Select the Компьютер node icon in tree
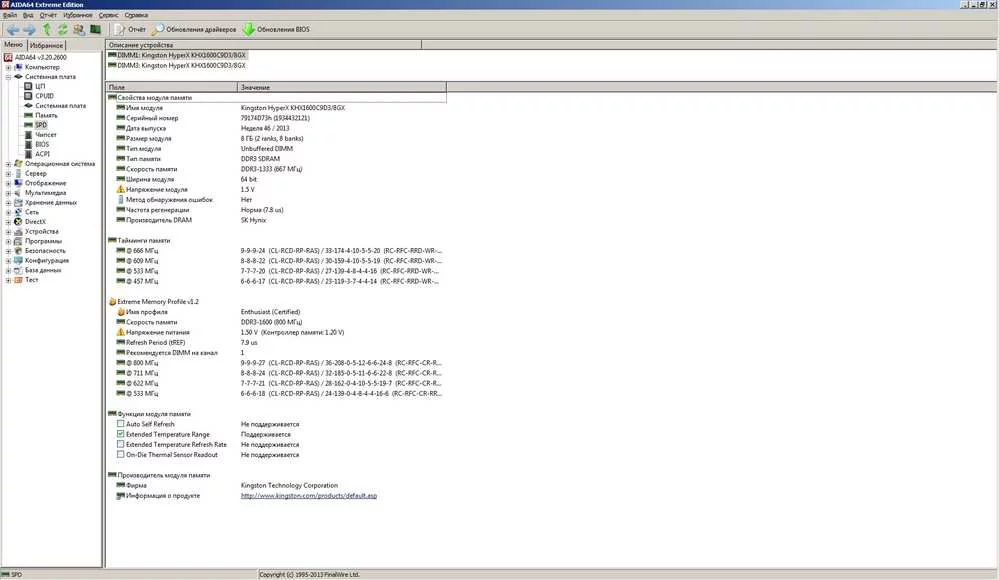Image resolution: width=1000 pixels, height=580 pixels. [x=18, y=67]
